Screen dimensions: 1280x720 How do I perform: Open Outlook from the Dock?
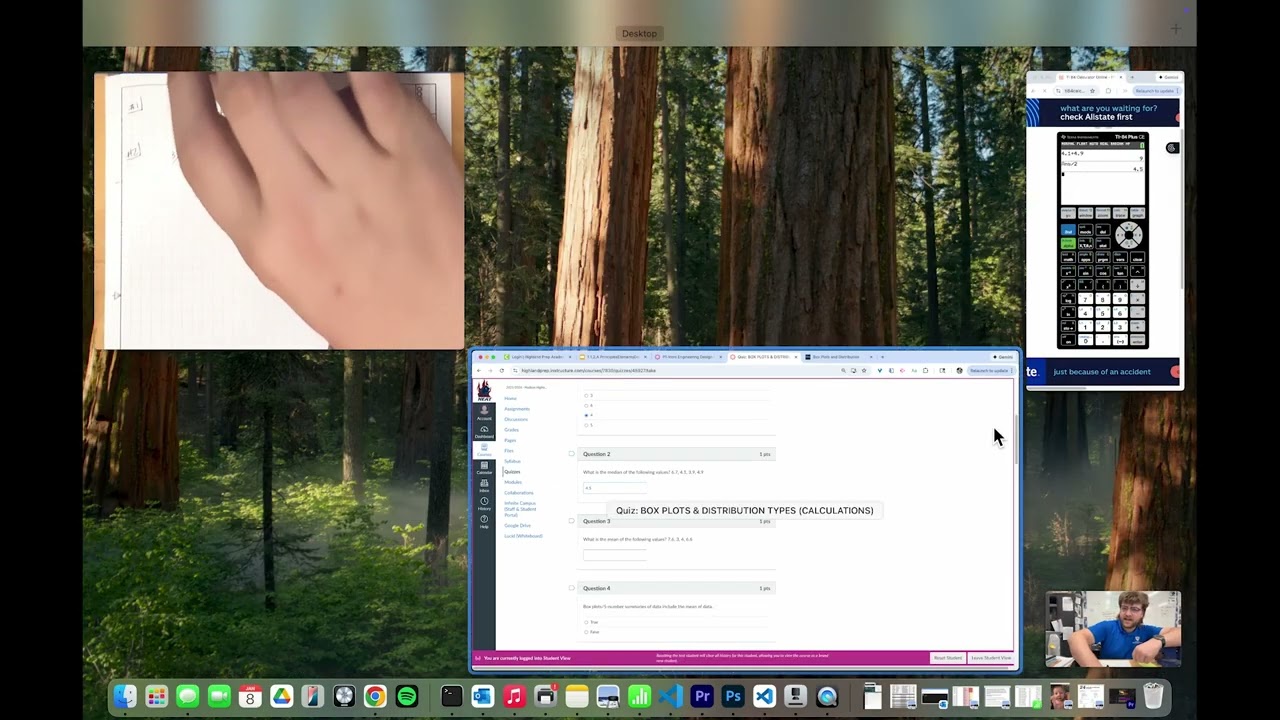tap(482, 696)
